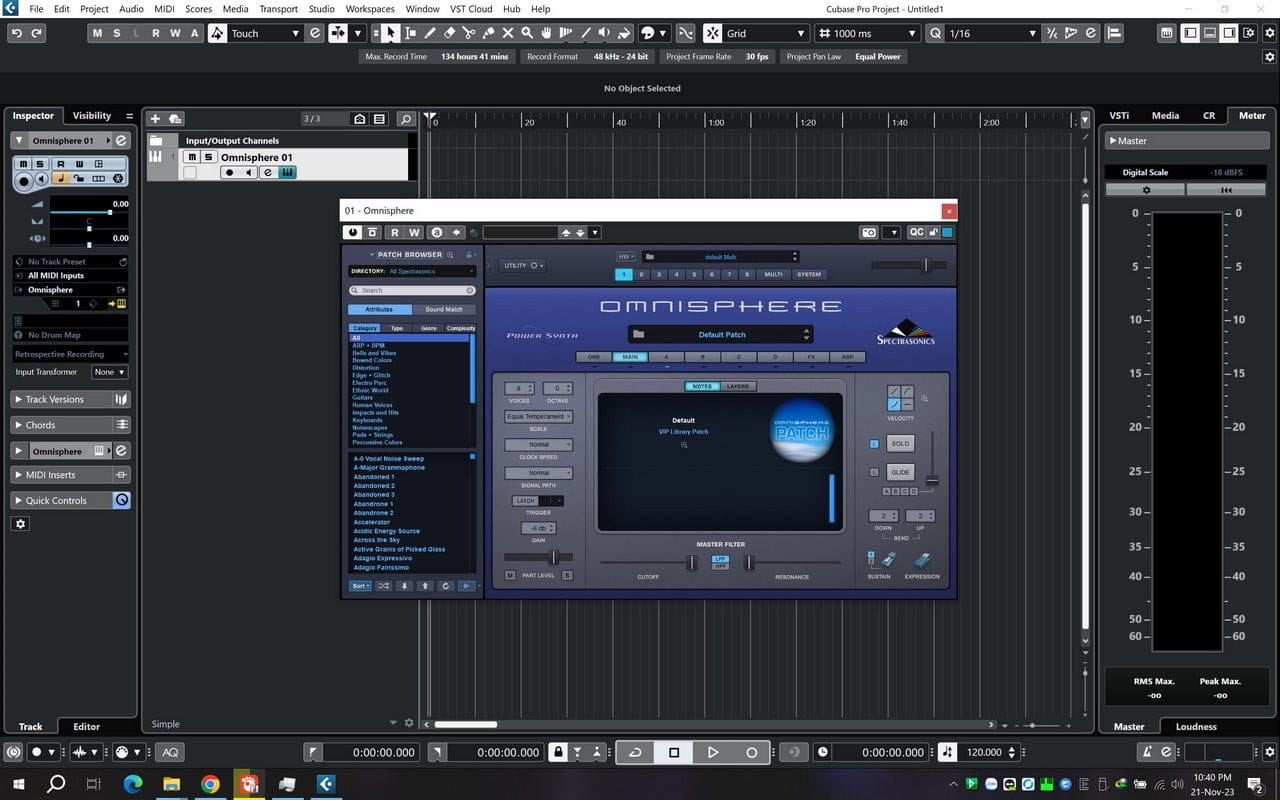
Task: Toggle monitor on the Omnisphere 01 track row
Action: click(x=248, y=172)
